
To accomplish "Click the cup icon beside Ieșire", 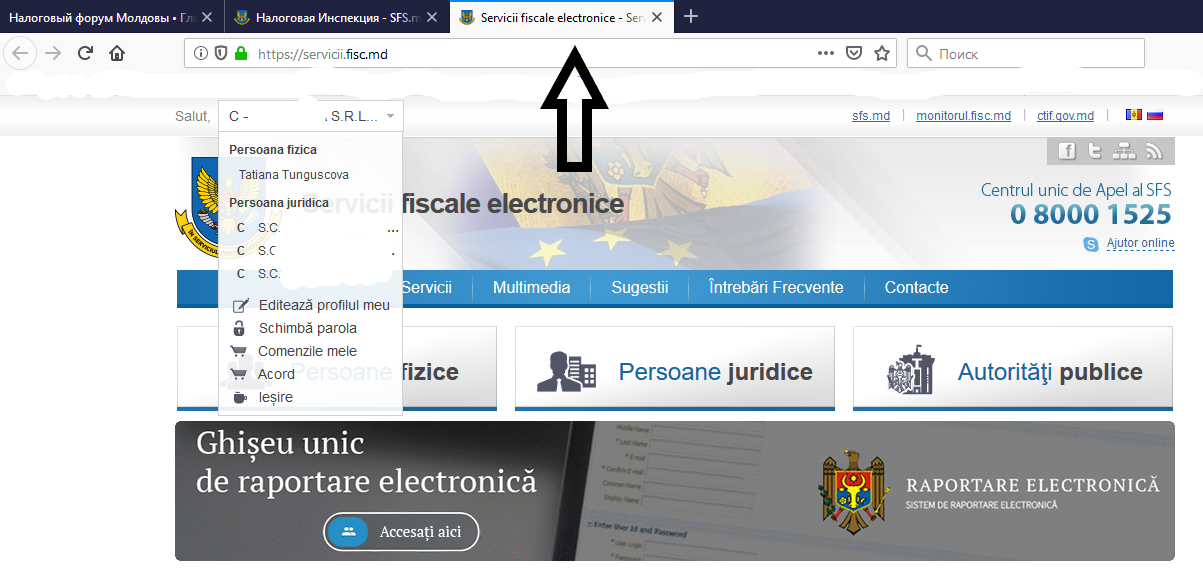I will coord(239,397).
